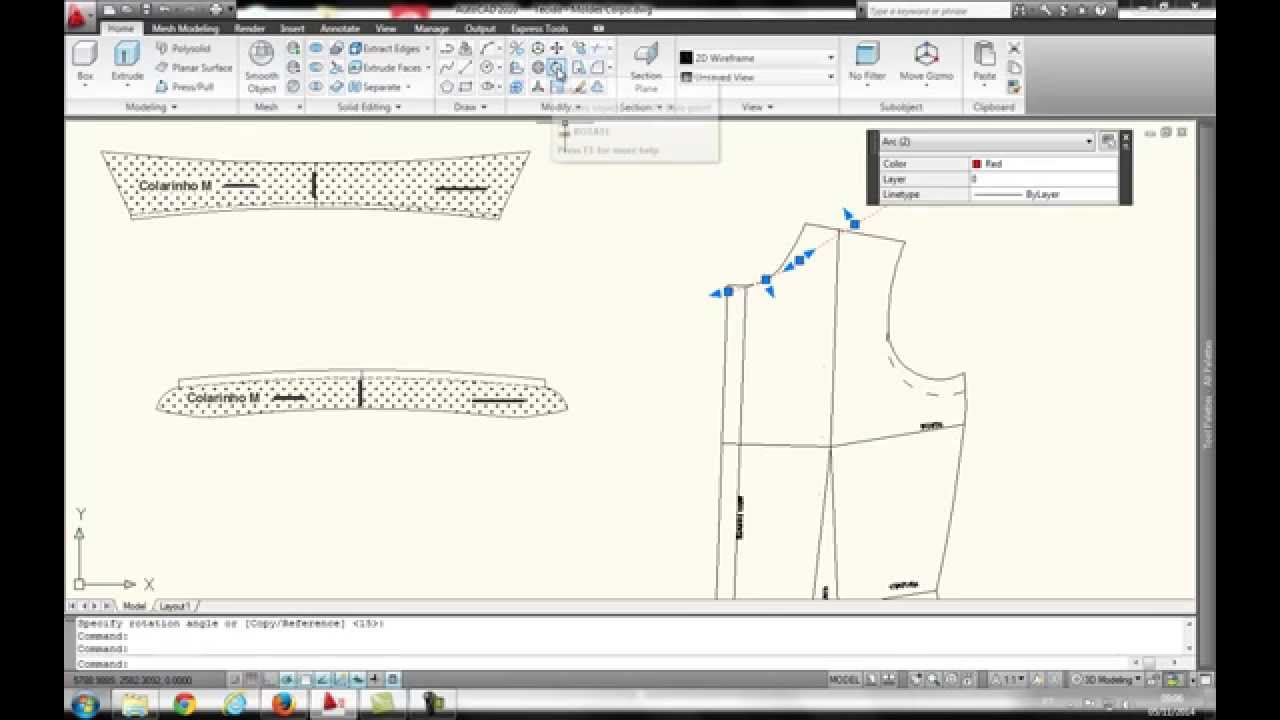Toggle the MODEL space status button

click(x=844, y=680)
